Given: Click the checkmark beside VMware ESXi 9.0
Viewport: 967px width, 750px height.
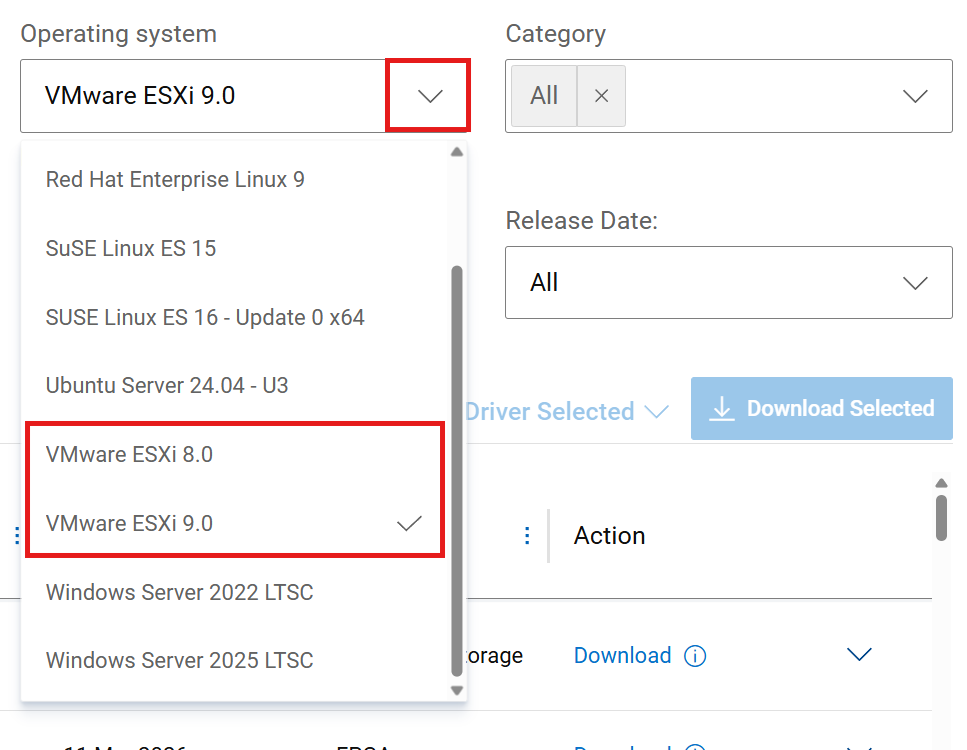Looking at the screenshot, I should [x=409, y=522].
